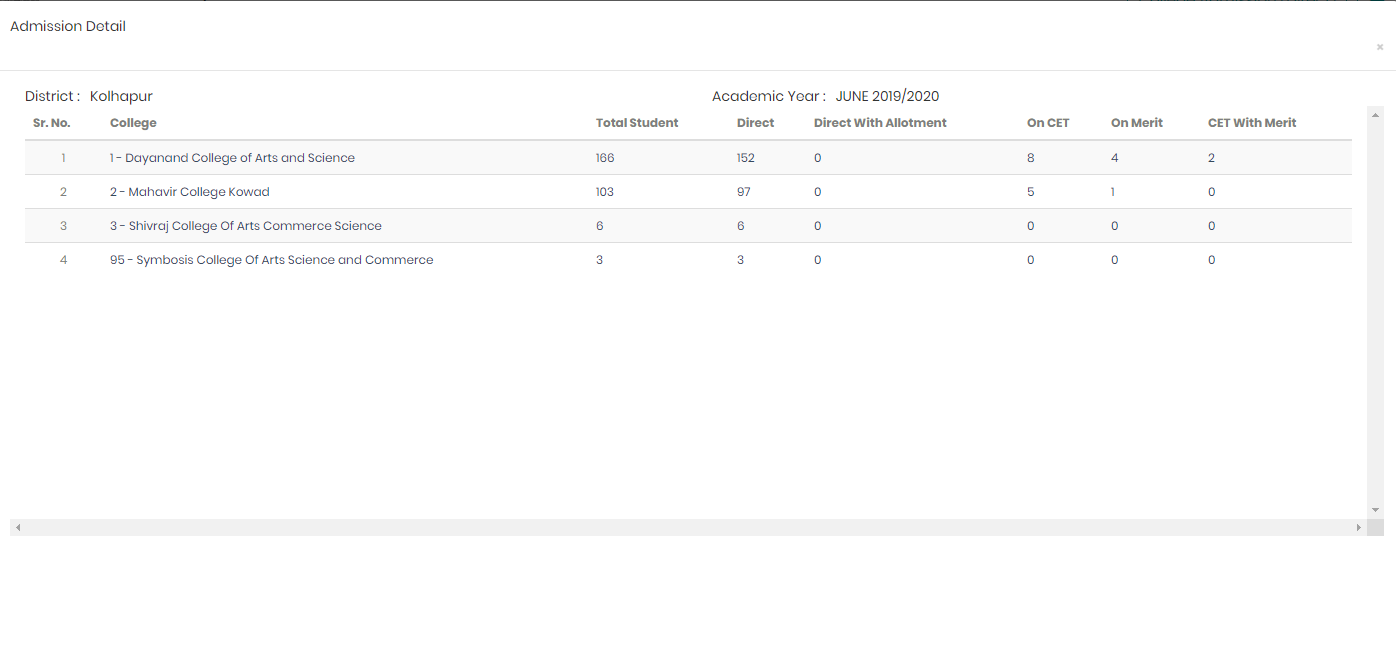1396x668 pixels.
Task: Open Dayanand College of Arts and Science
Action: point(232,158)
